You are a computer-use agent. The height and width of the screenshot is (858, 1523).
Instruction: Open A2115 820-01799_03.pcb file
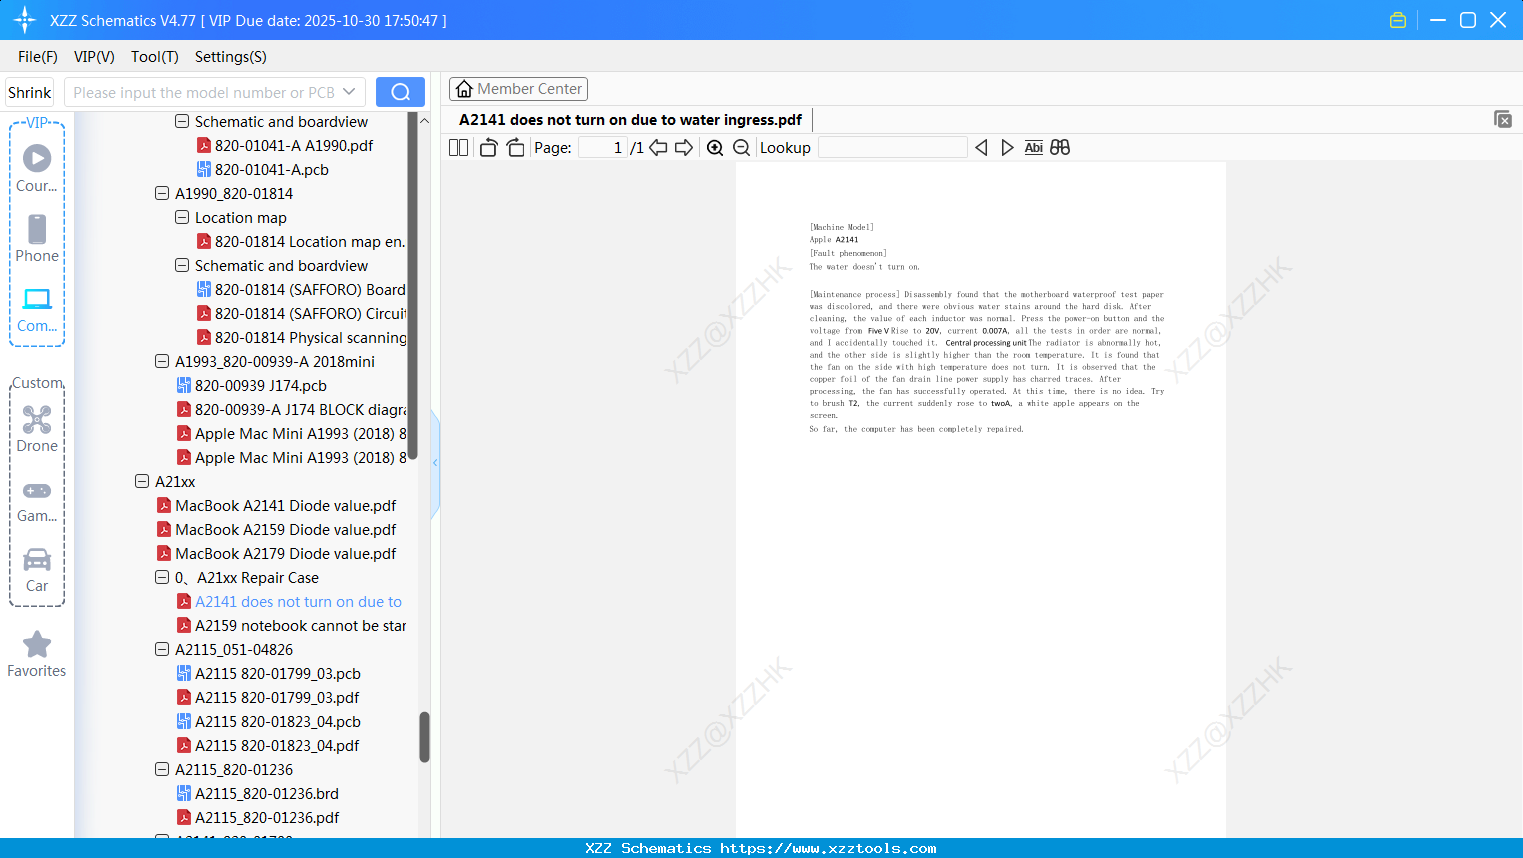[x=268, y=673]
